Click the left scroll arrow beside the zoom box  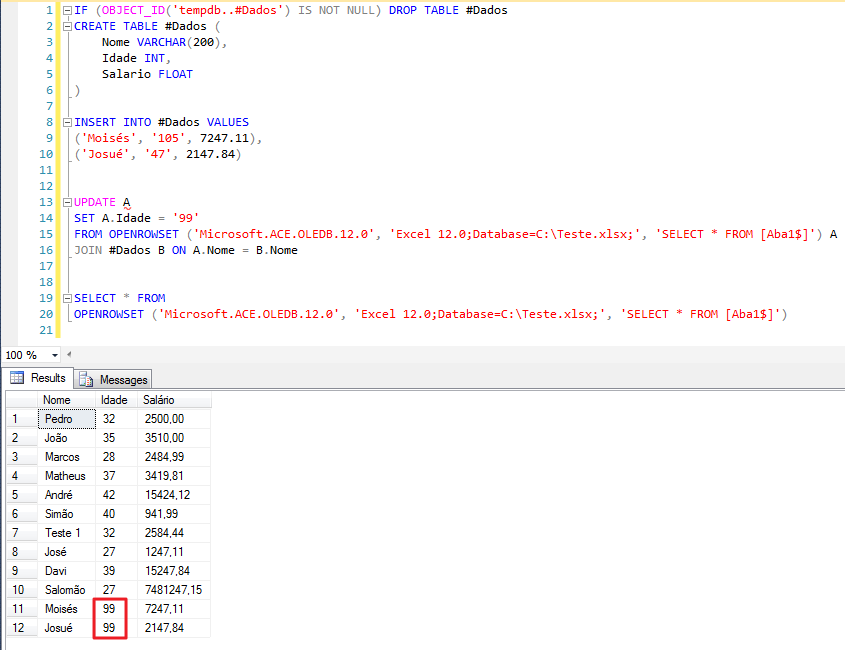pos(68,355)
